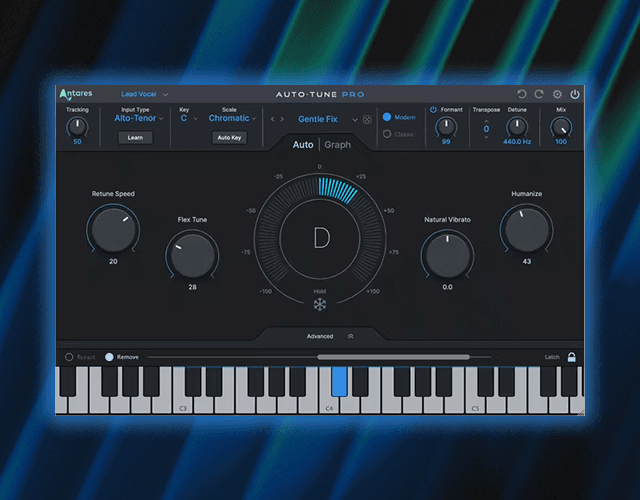Toggle the Formant power icon
This screenshot has width=640, height=500.
(434, 110)
